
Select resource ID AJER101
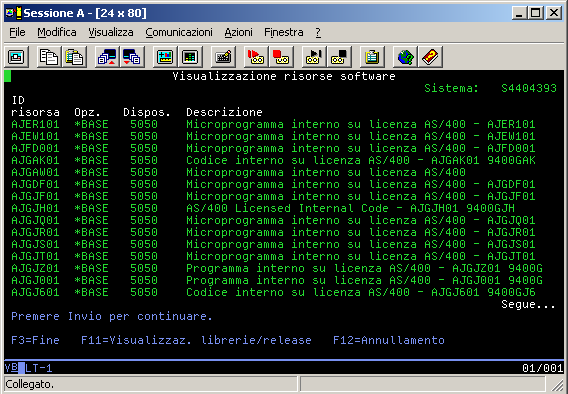click(35, 124)
